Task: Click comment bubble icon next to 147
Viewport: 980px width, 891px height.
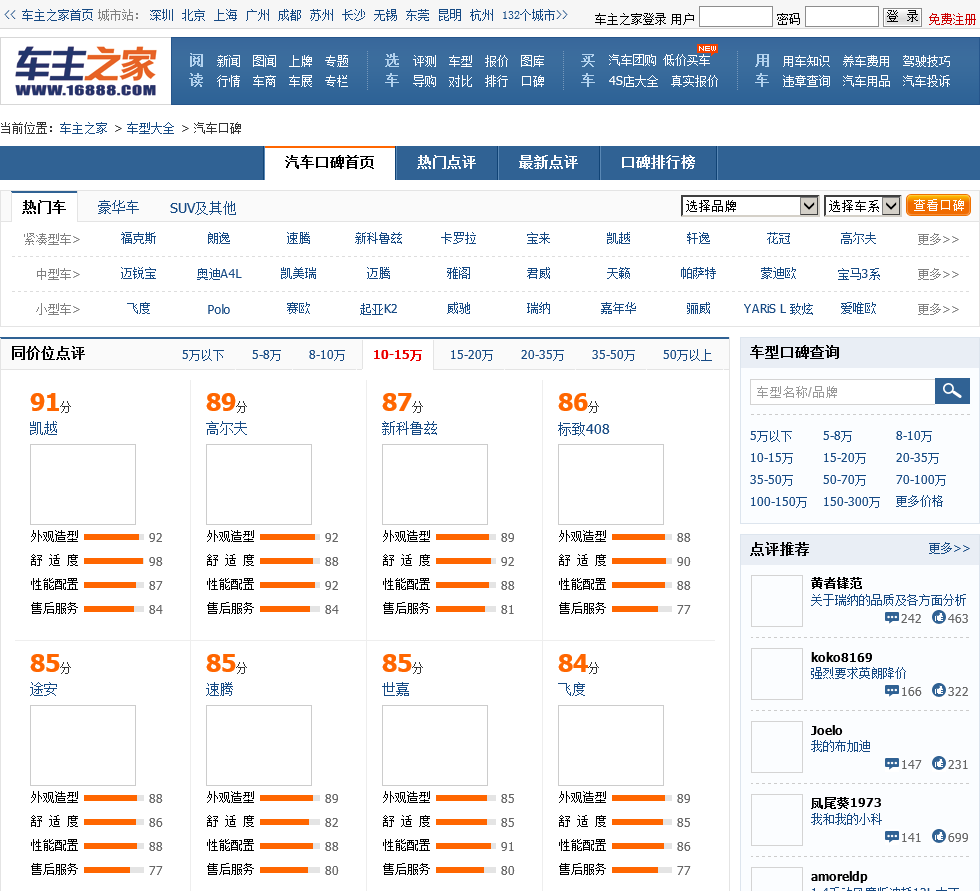Action: point(892,764)
